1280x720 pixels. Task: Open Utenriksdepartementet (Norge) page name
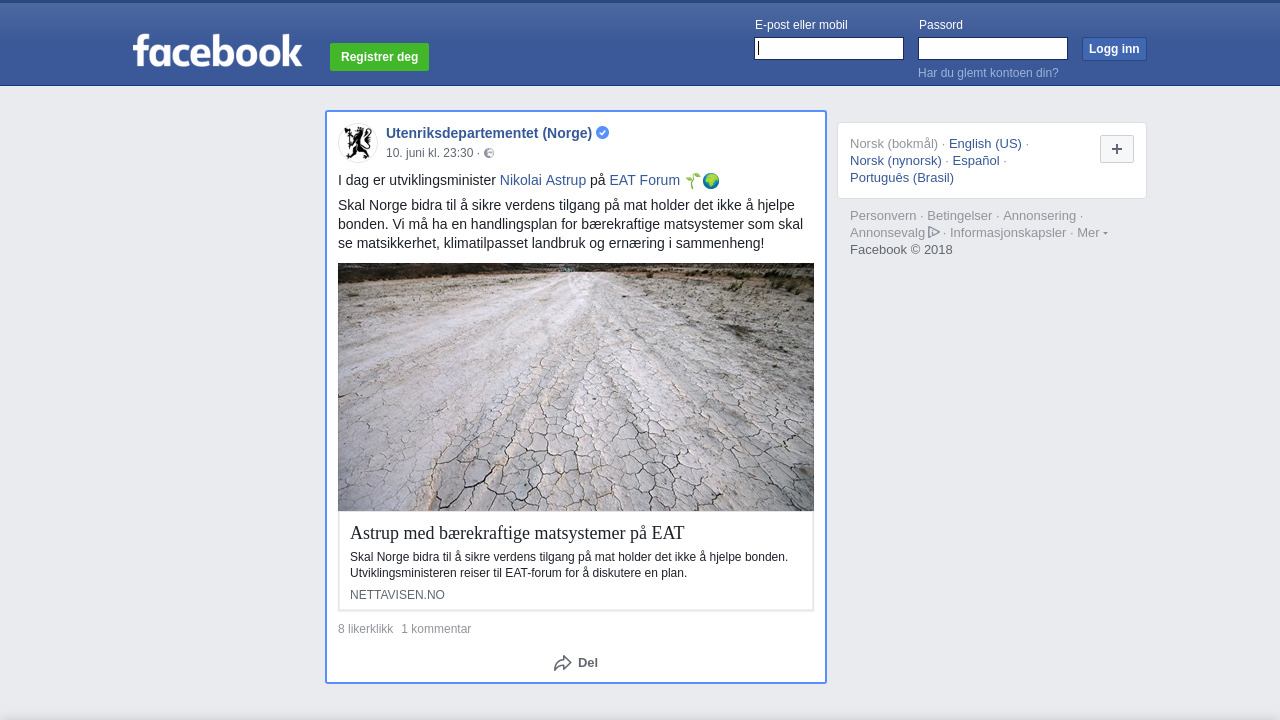coord(489,133)
